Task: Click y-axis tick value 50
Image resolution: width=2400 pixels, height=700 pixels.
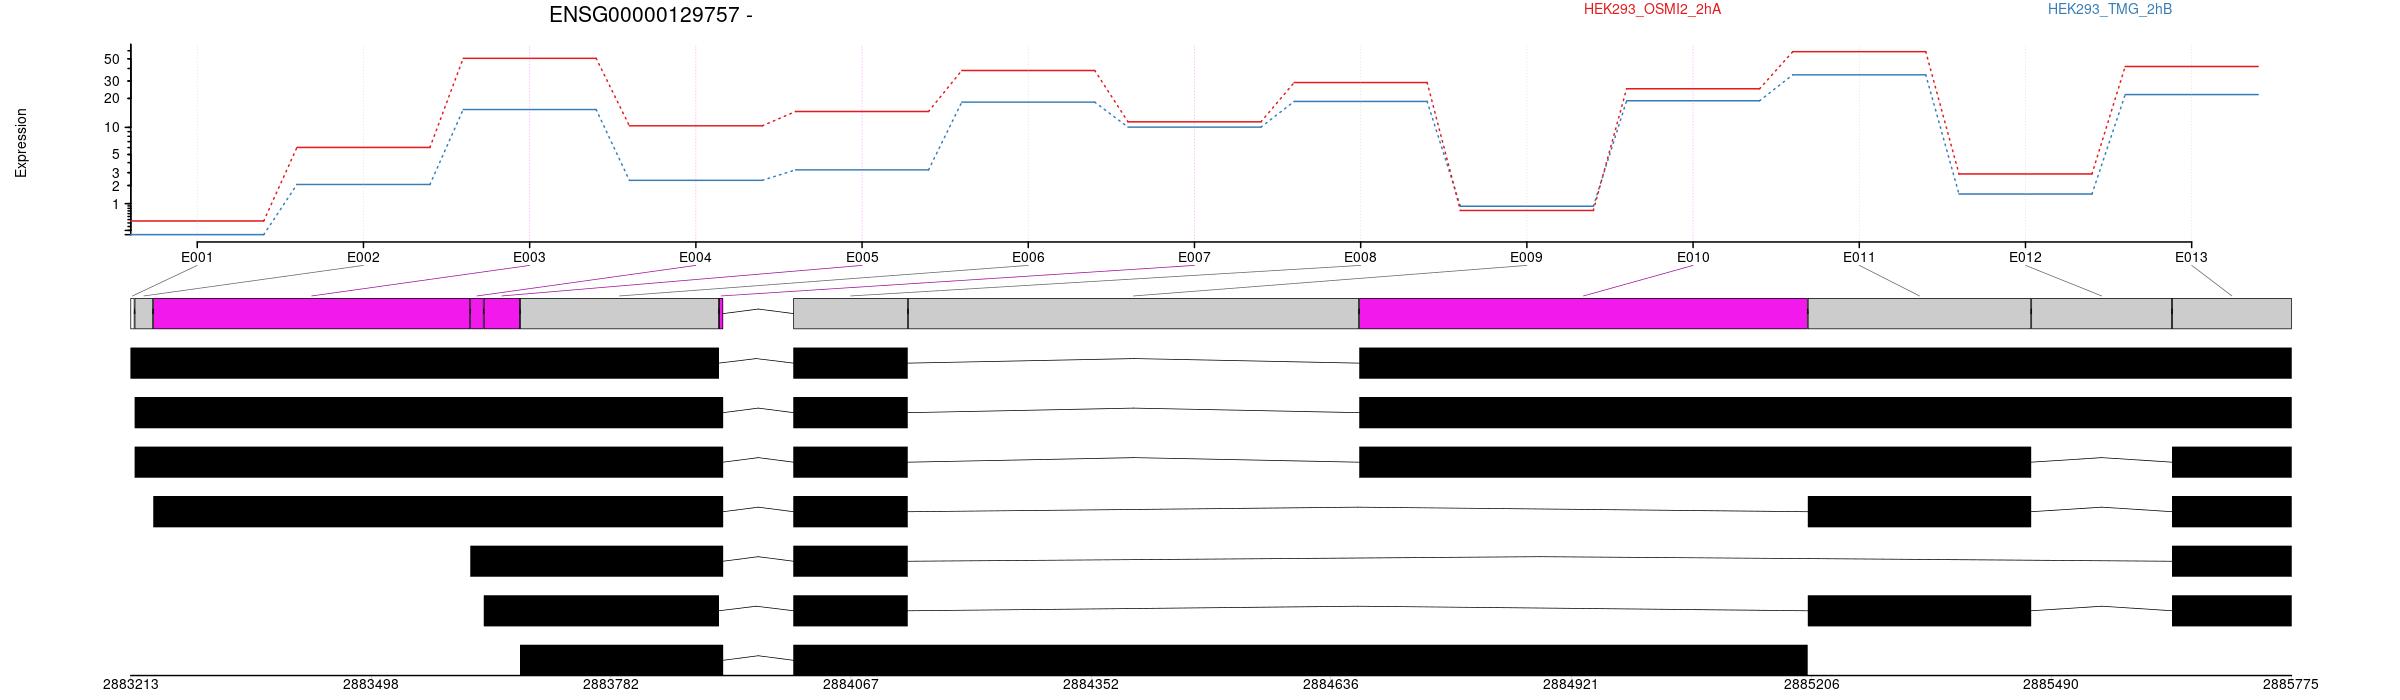Action: [x=112, y=59]
